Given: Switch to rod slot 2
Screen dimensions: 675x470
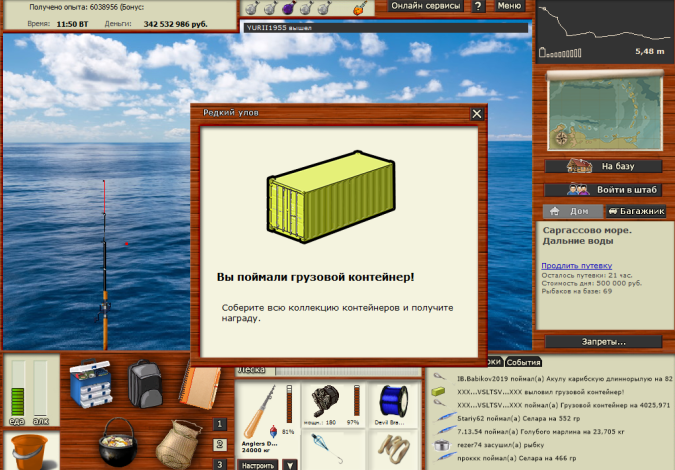Looking at the screenshot, I should 219,444.
